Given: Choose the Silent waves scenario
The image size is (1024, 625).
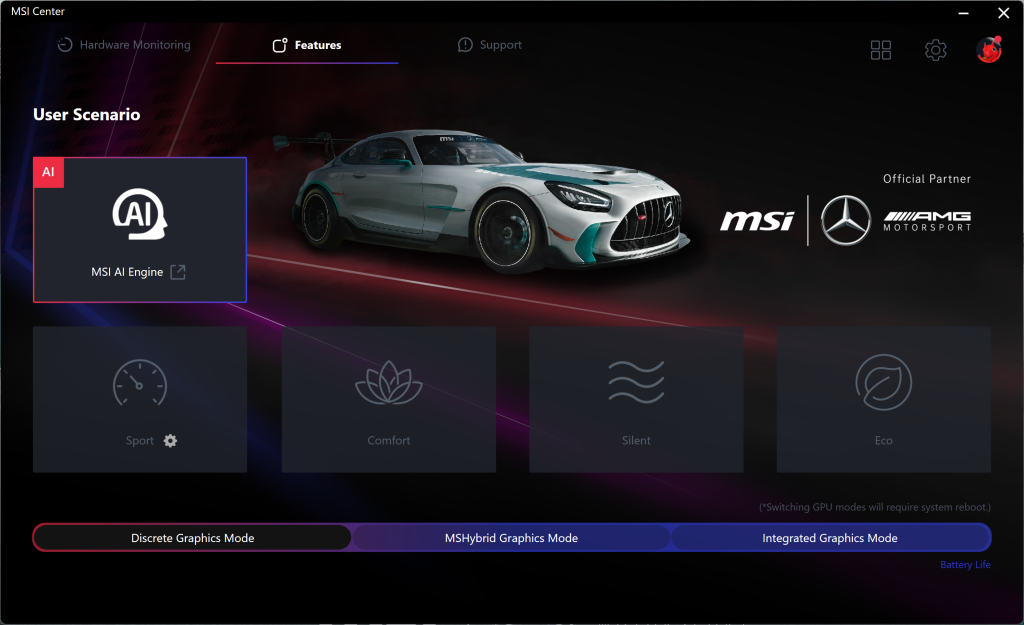Looking at the screenshot, I should pos(636,400).
